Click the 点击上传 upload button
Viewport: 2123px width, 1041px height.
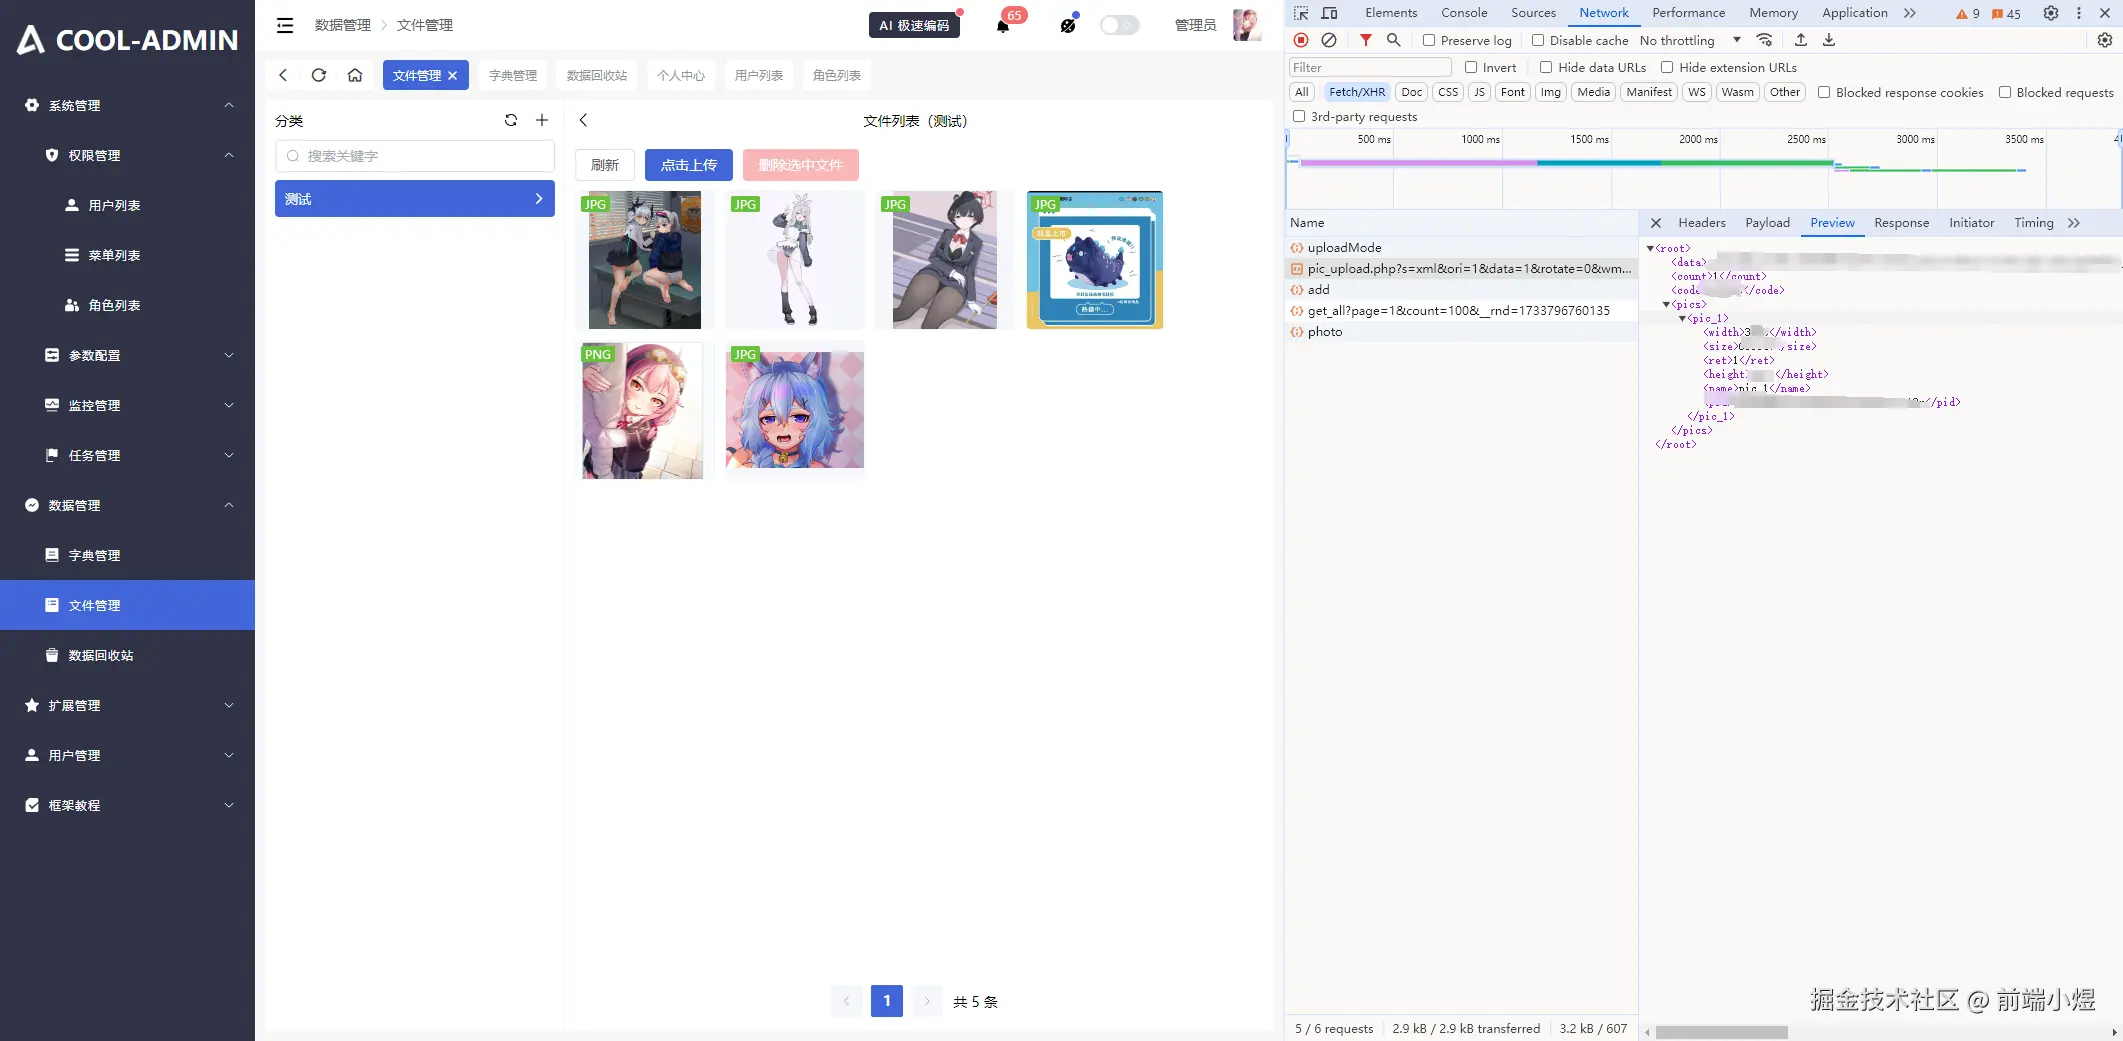(689, 165)
